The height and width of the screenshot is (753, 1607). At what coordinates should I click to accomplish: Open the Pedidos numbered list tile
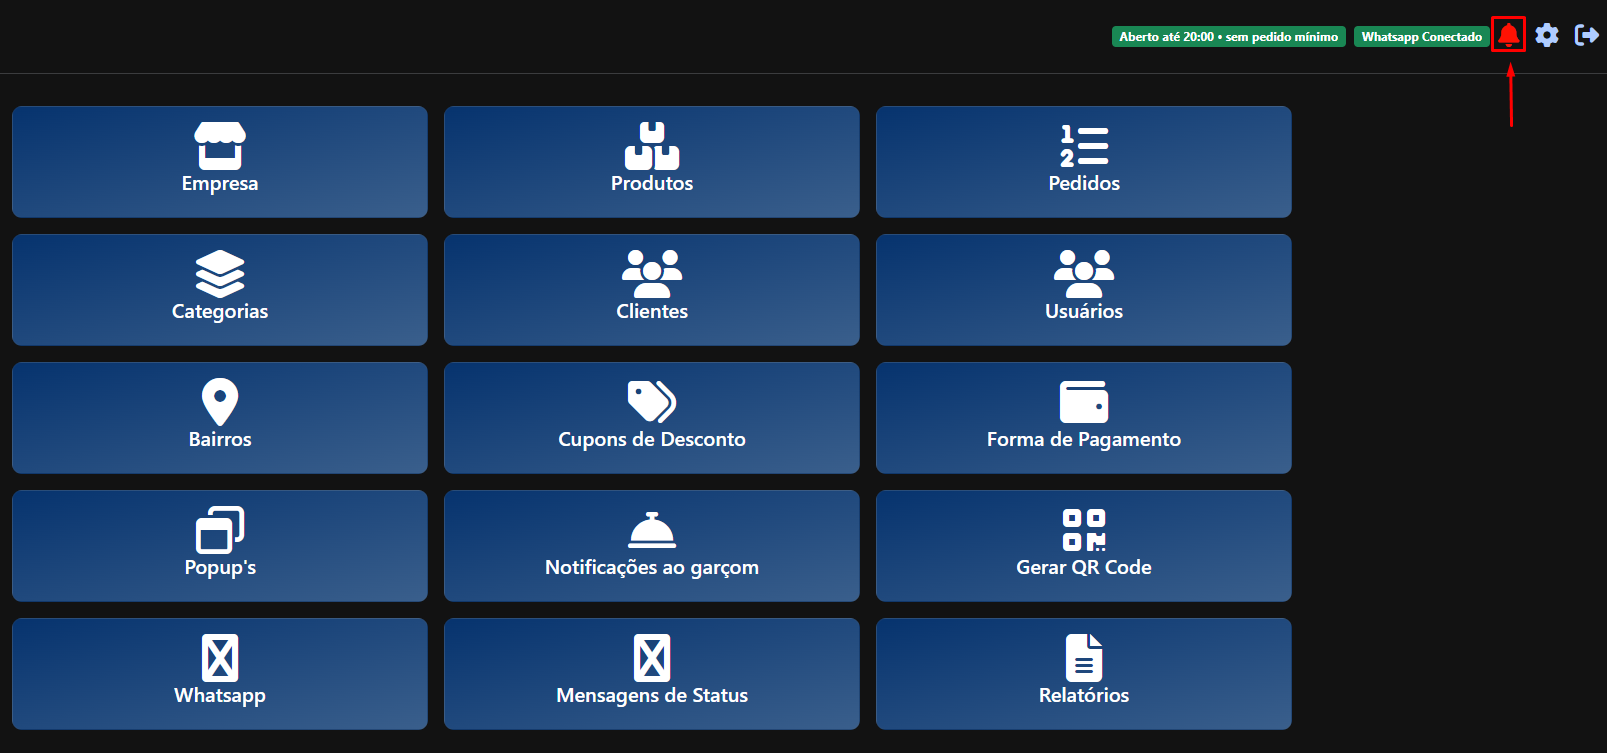point(1084,162)
